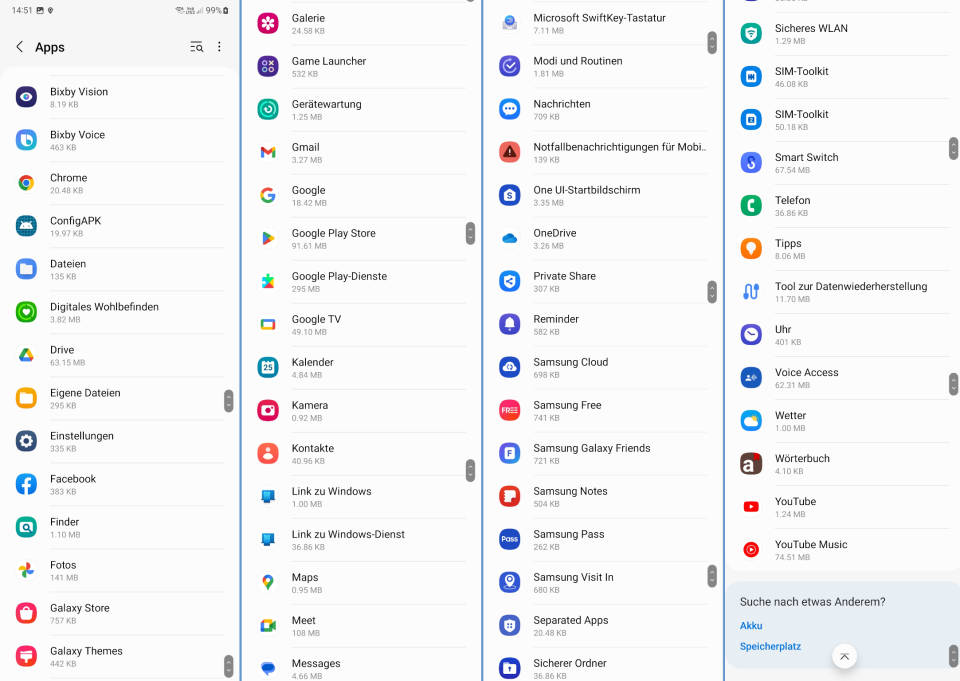Screen dimensions: 960x681
Task: Open Galaxy Themes app entry
Action: [120, 656]
